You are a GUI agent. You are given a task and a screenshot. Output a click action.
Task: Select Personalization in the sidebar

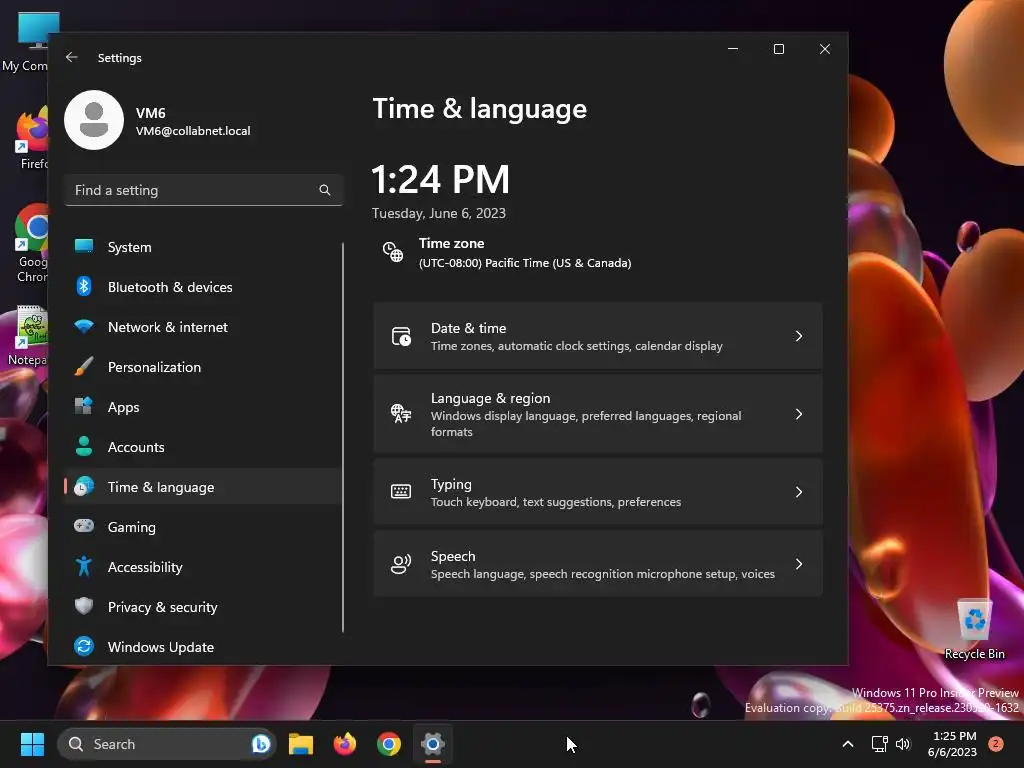tap(202, 367)
